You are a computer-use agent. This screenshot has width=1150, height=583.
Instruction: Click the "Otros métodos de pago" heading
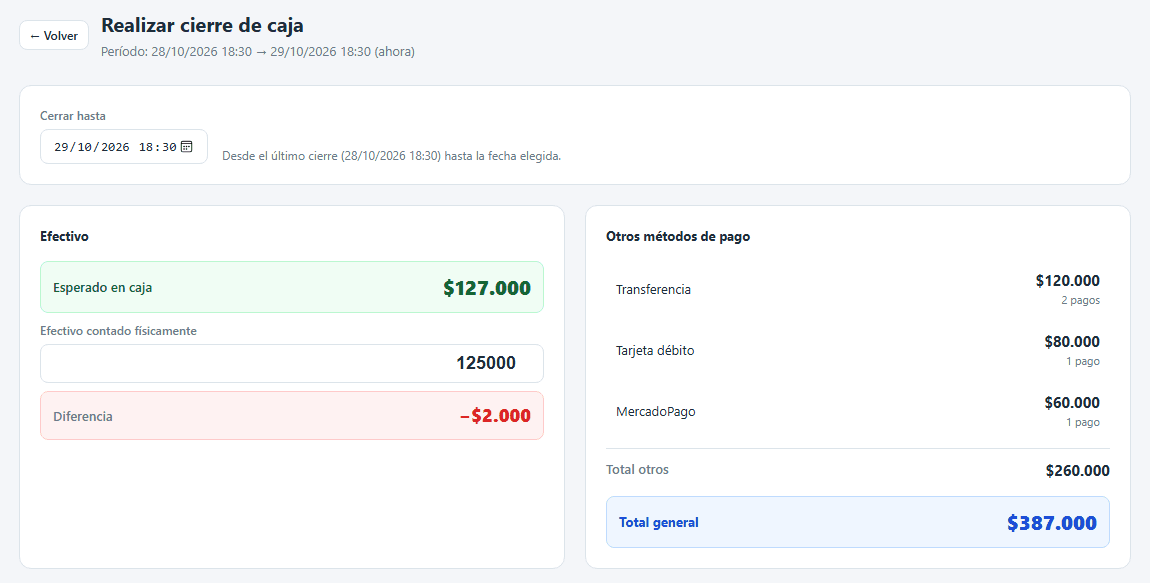[678, 236]
